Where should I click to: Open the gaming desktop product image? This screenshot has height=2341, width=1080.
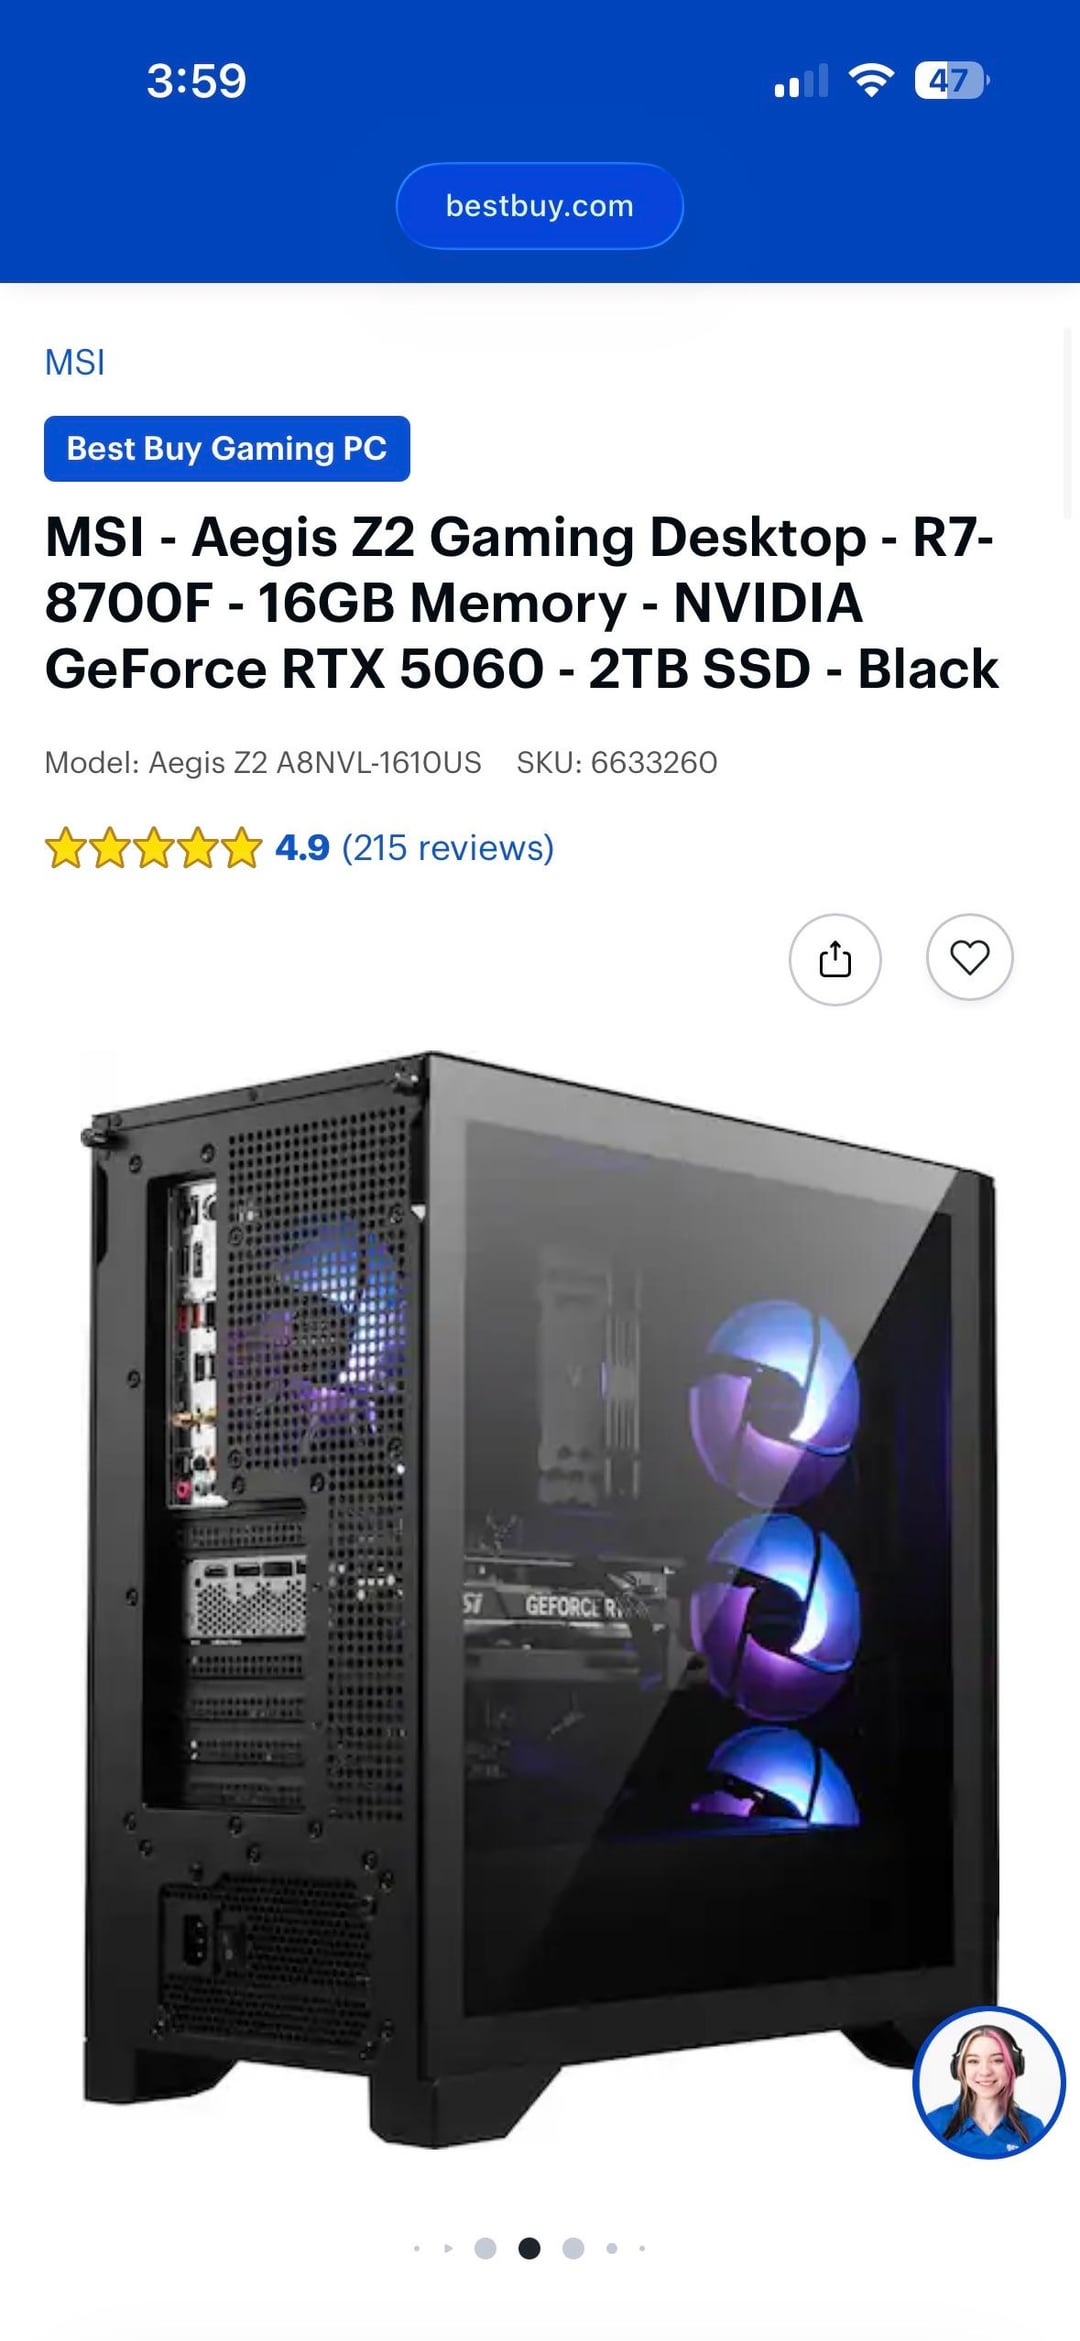pyautogui.click(x=540, y=1600)
